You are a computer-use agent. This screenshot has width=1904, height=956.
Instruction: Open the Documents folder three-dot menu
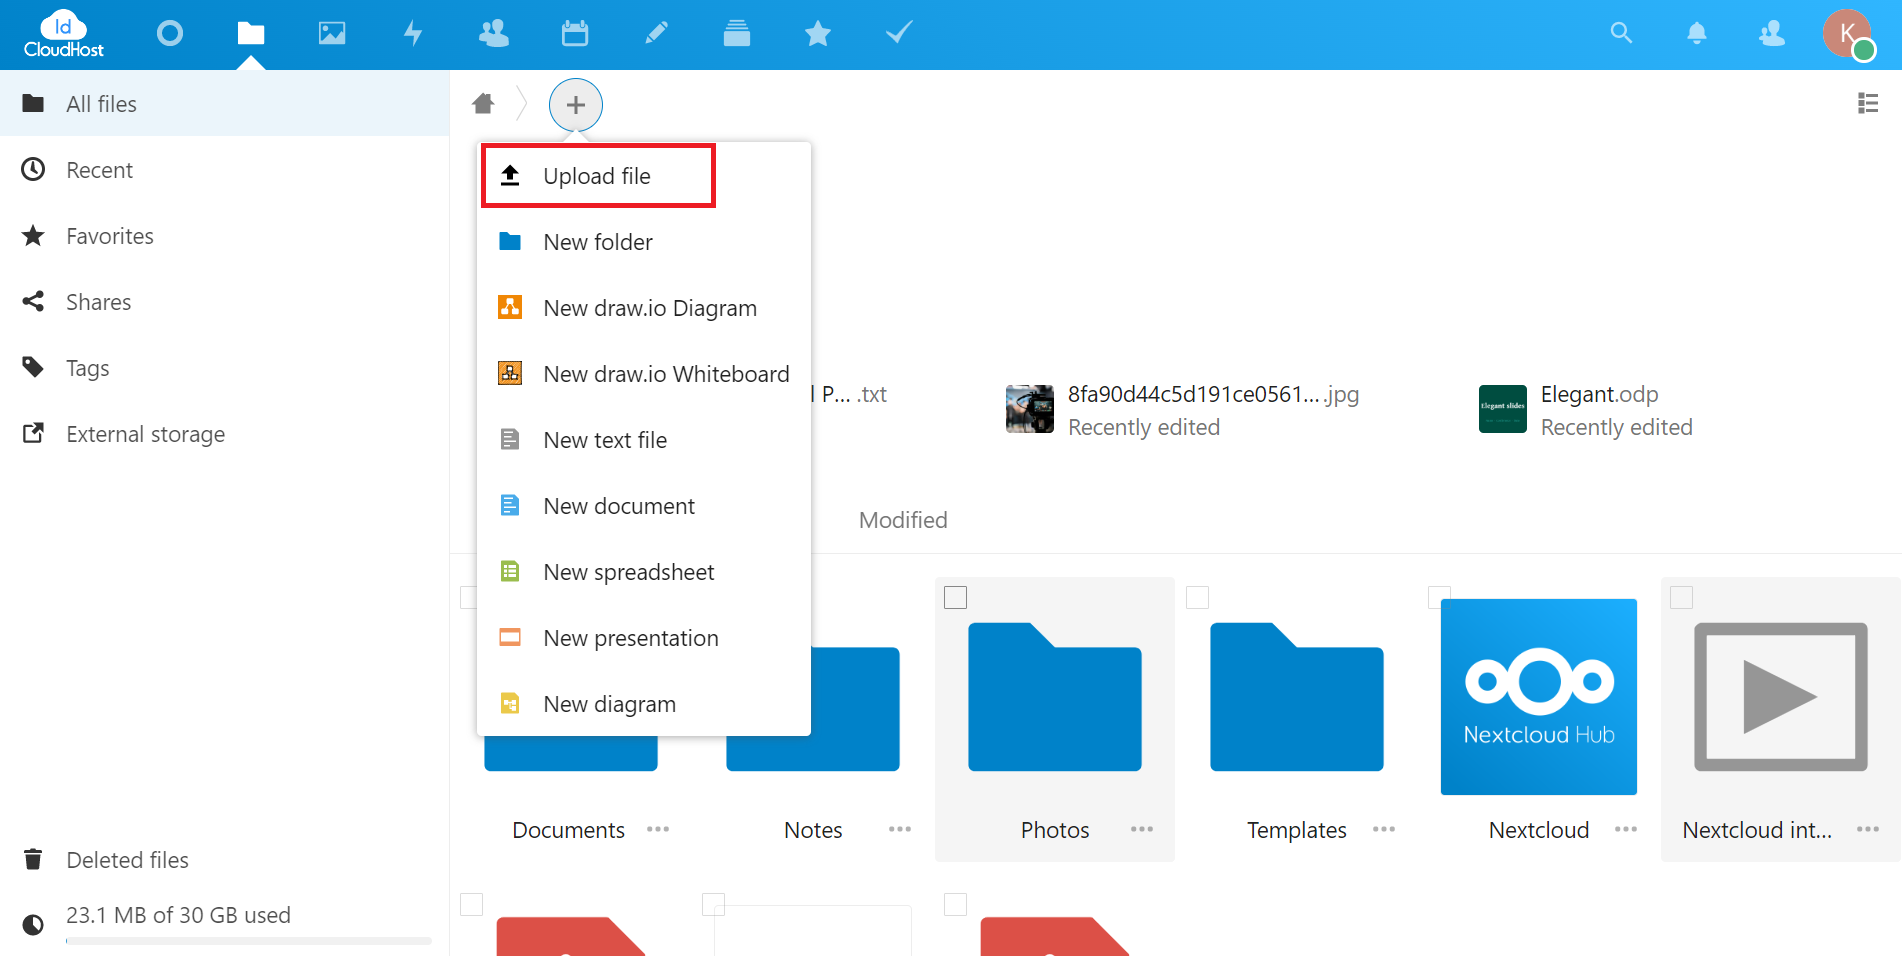(658, 829)
